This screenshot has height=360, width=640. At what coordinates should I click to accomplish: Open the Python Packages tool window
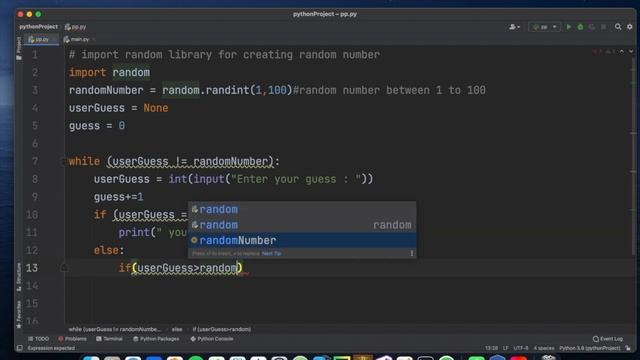(156, 339)
